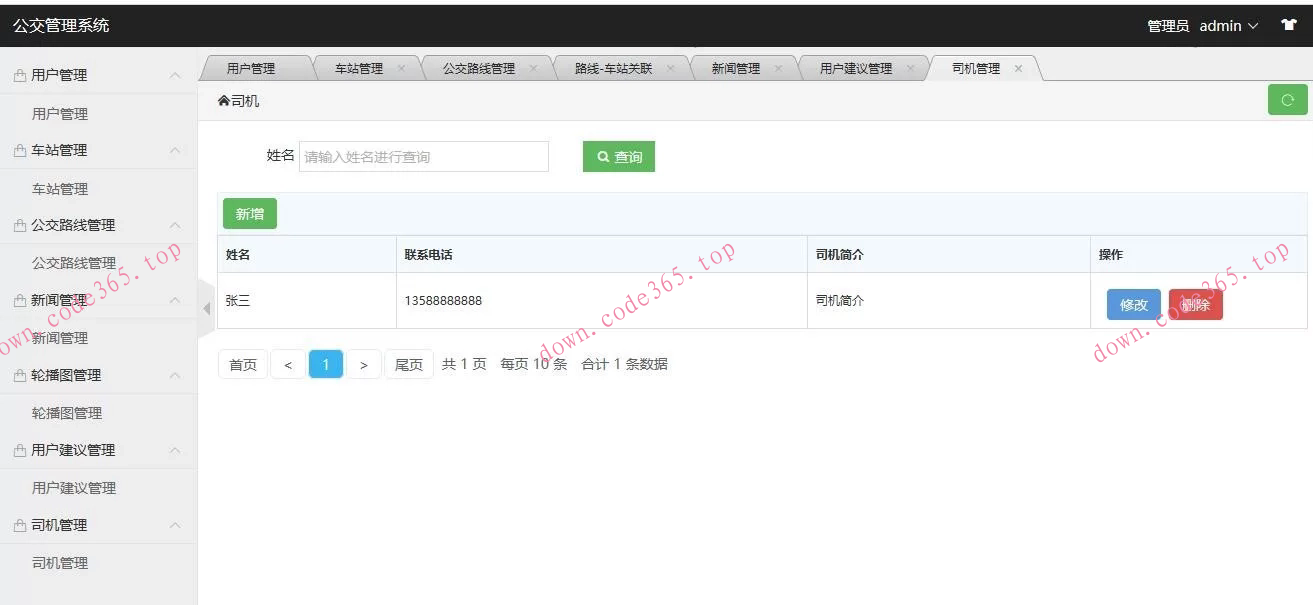
Task: Click the green refresh icon top right
Action: 1287,100
